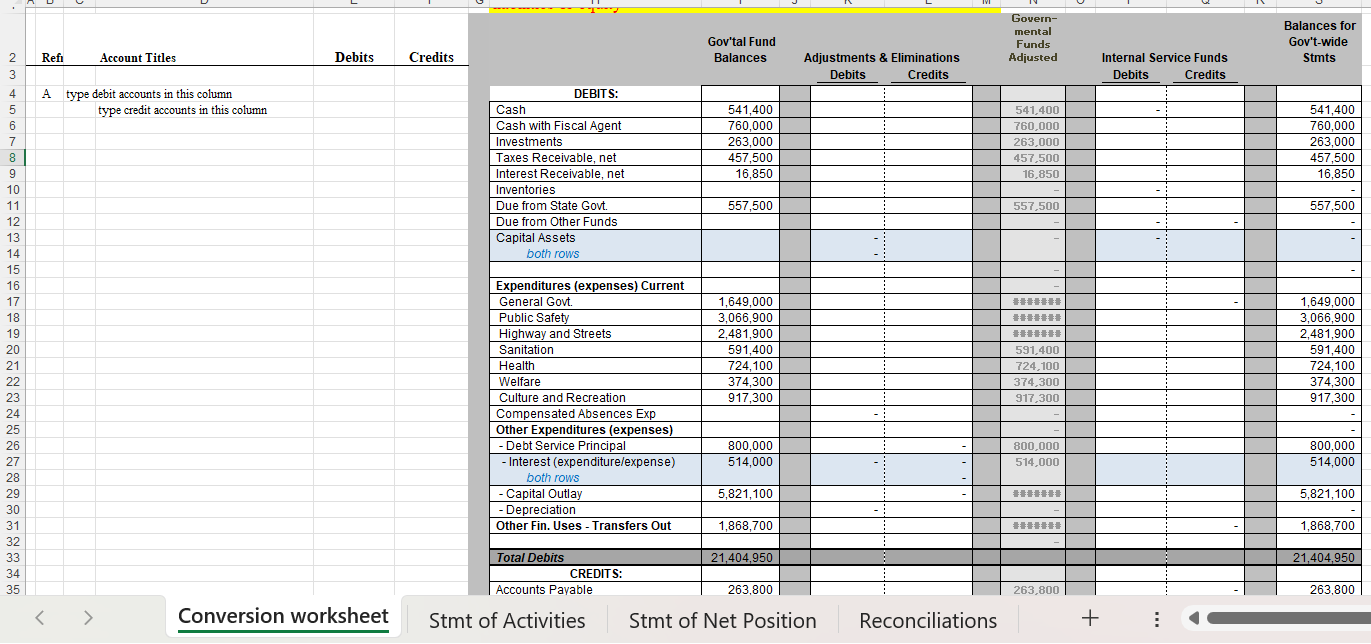The width and height of the screenshot is (1371, 644).
Task: Click the 'both rows' blue italic label
Action: click(553, 253)
